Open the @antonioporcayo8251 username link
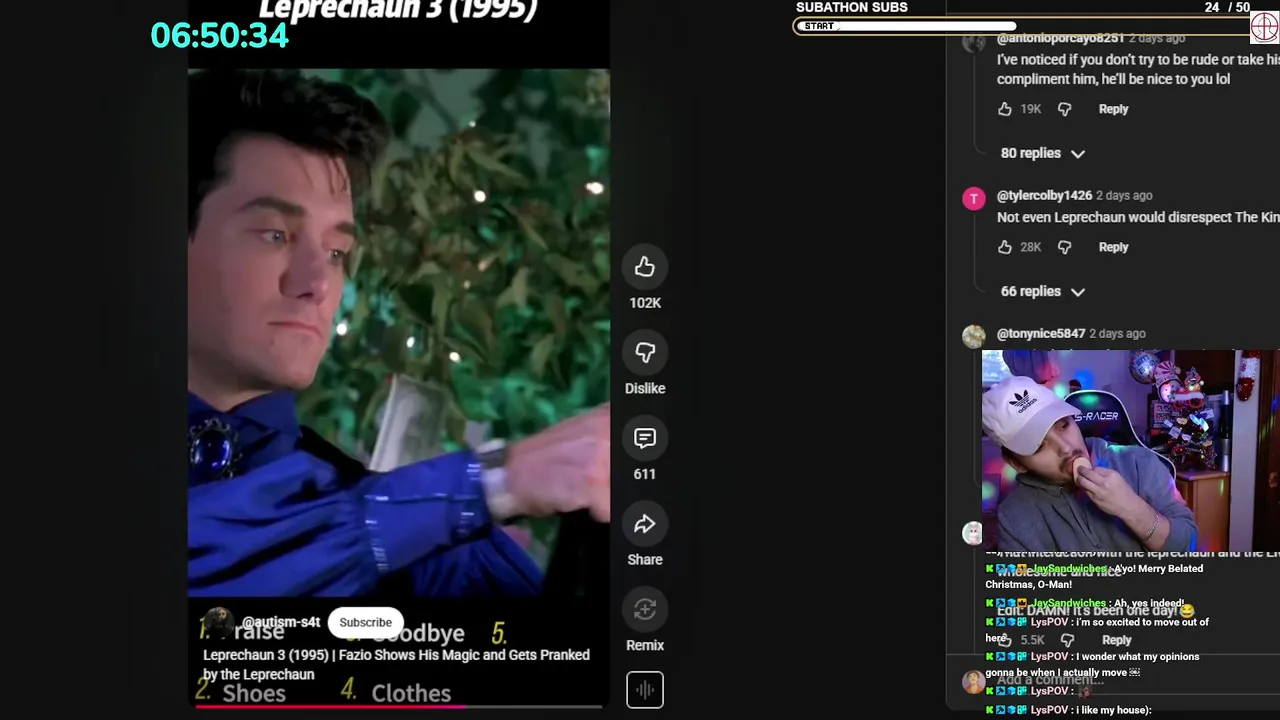Screen dimensions: 1280x720 1060,38
